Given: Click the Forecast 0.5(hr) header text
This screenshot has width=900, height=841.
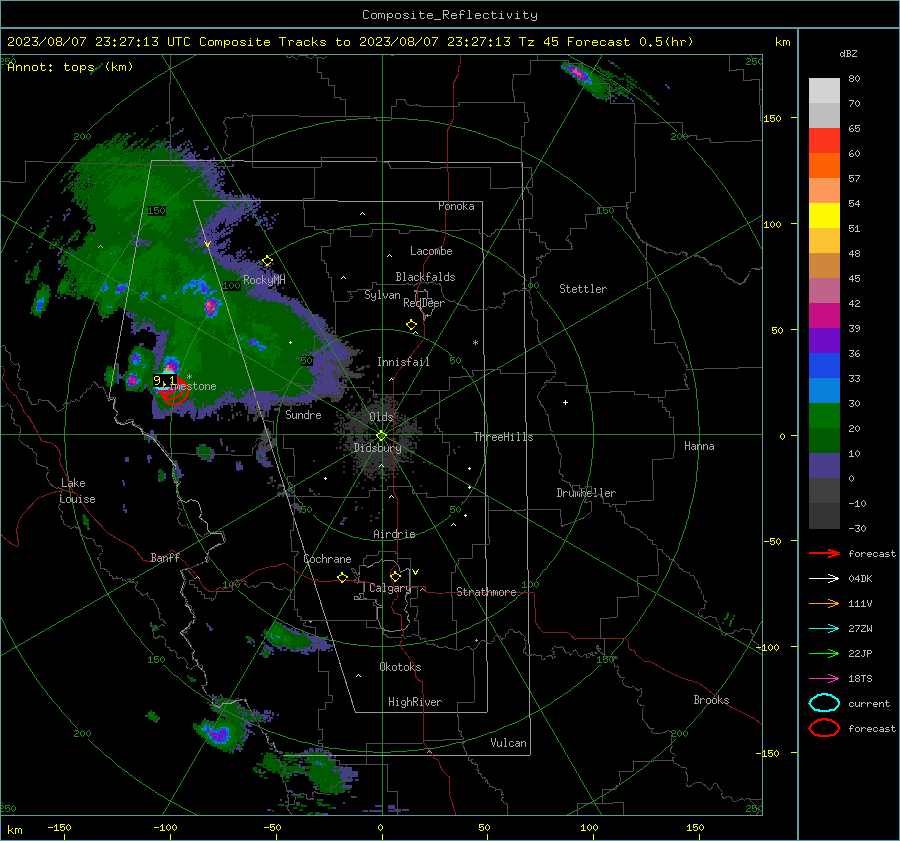Looking at the screenshot, I should pos(630,42).
